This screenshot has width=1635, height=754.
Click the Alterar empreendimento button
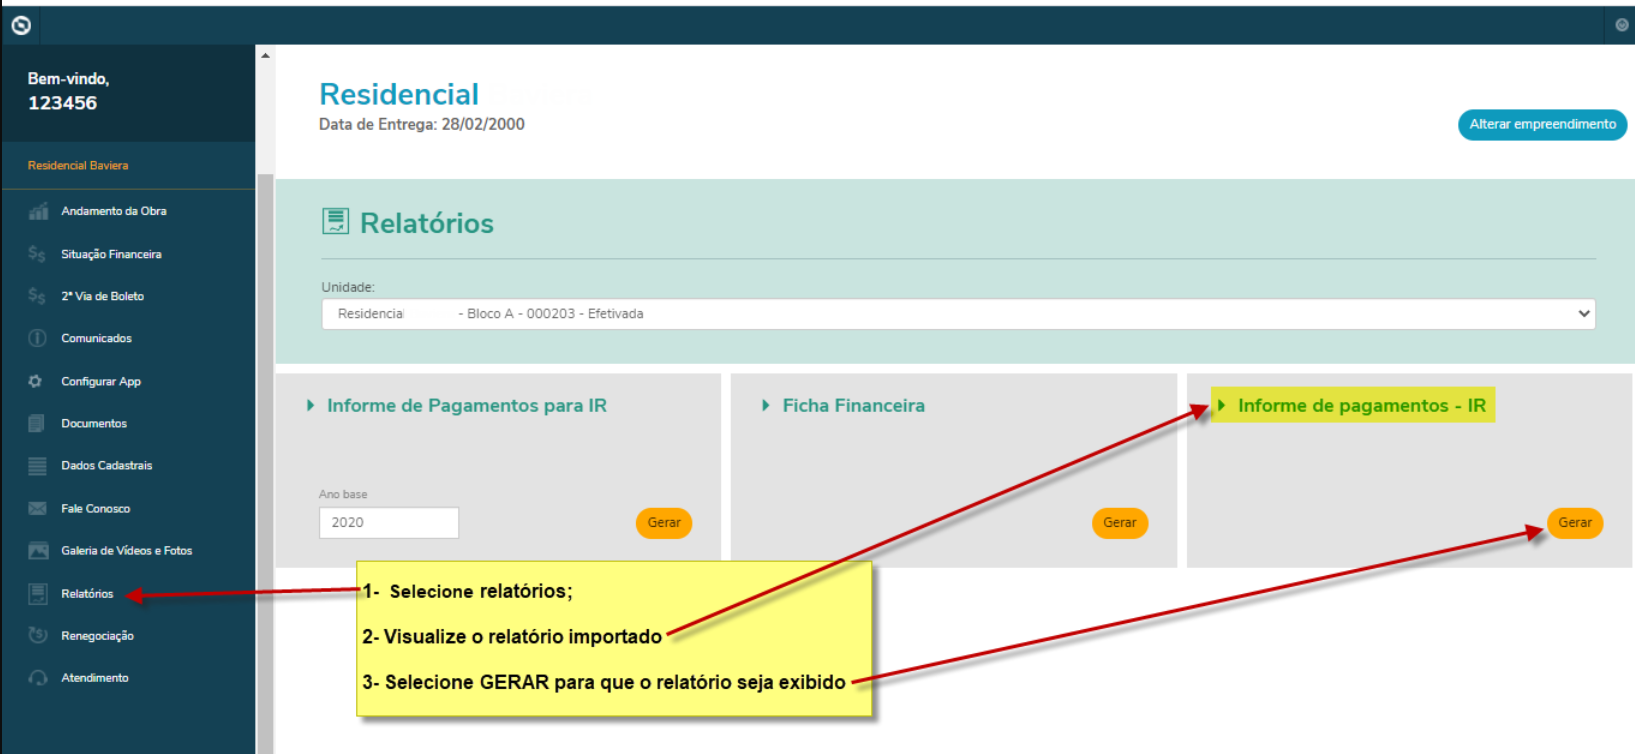point(1542,124)
